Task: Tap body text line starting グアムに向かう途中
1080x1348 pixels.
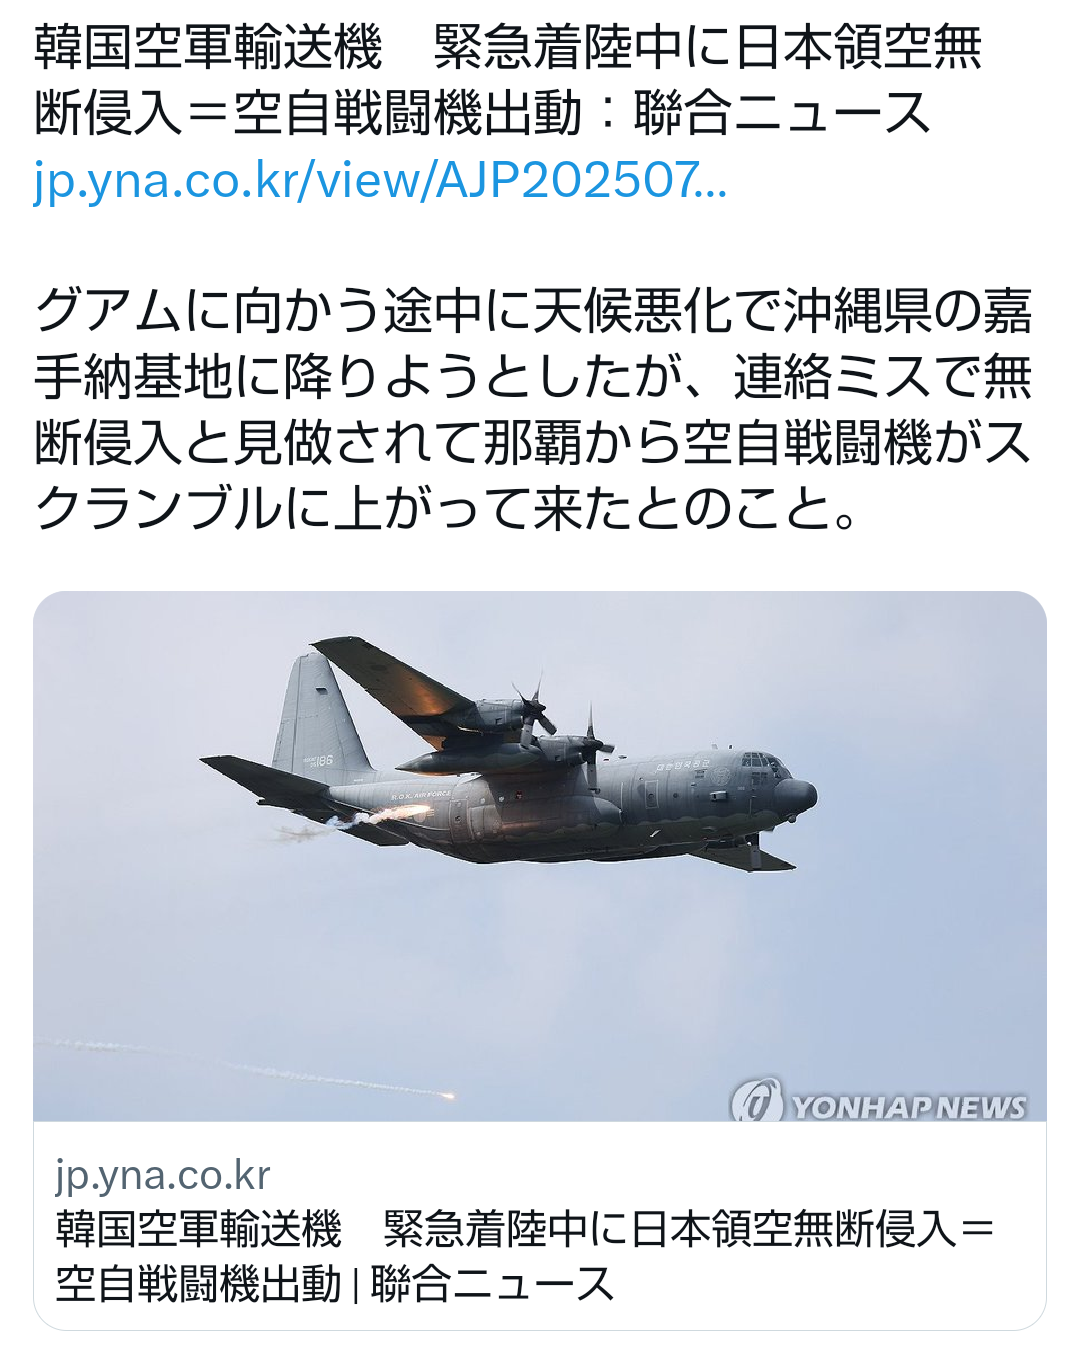Action: tap(533, 311)
